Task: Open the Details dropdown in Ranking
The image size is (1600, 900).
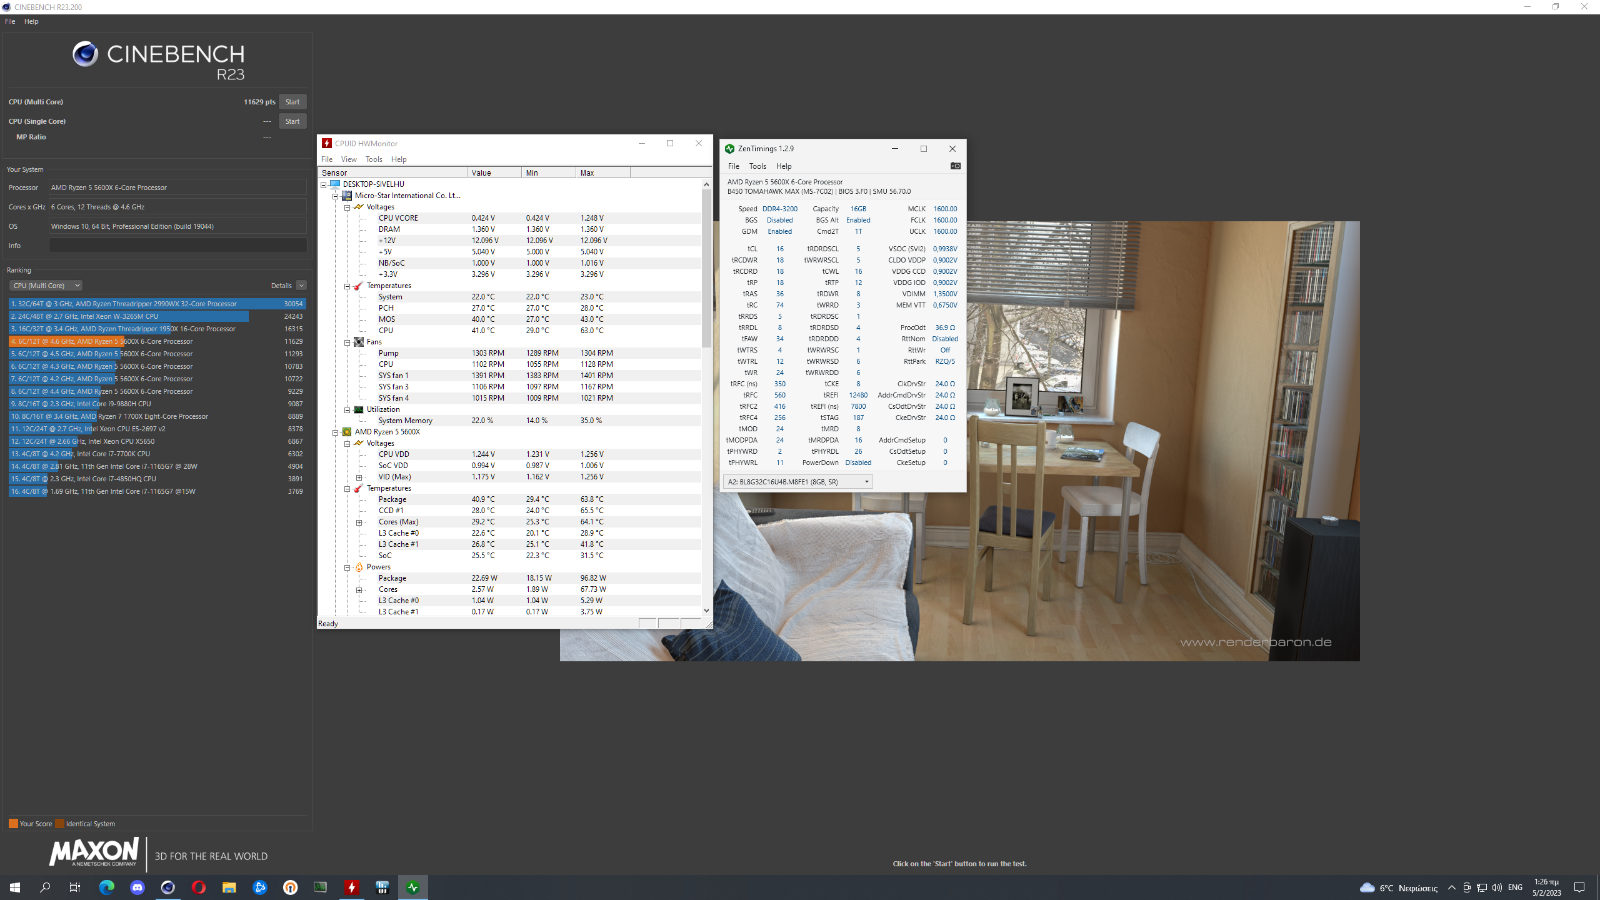Action: (301, 285)
